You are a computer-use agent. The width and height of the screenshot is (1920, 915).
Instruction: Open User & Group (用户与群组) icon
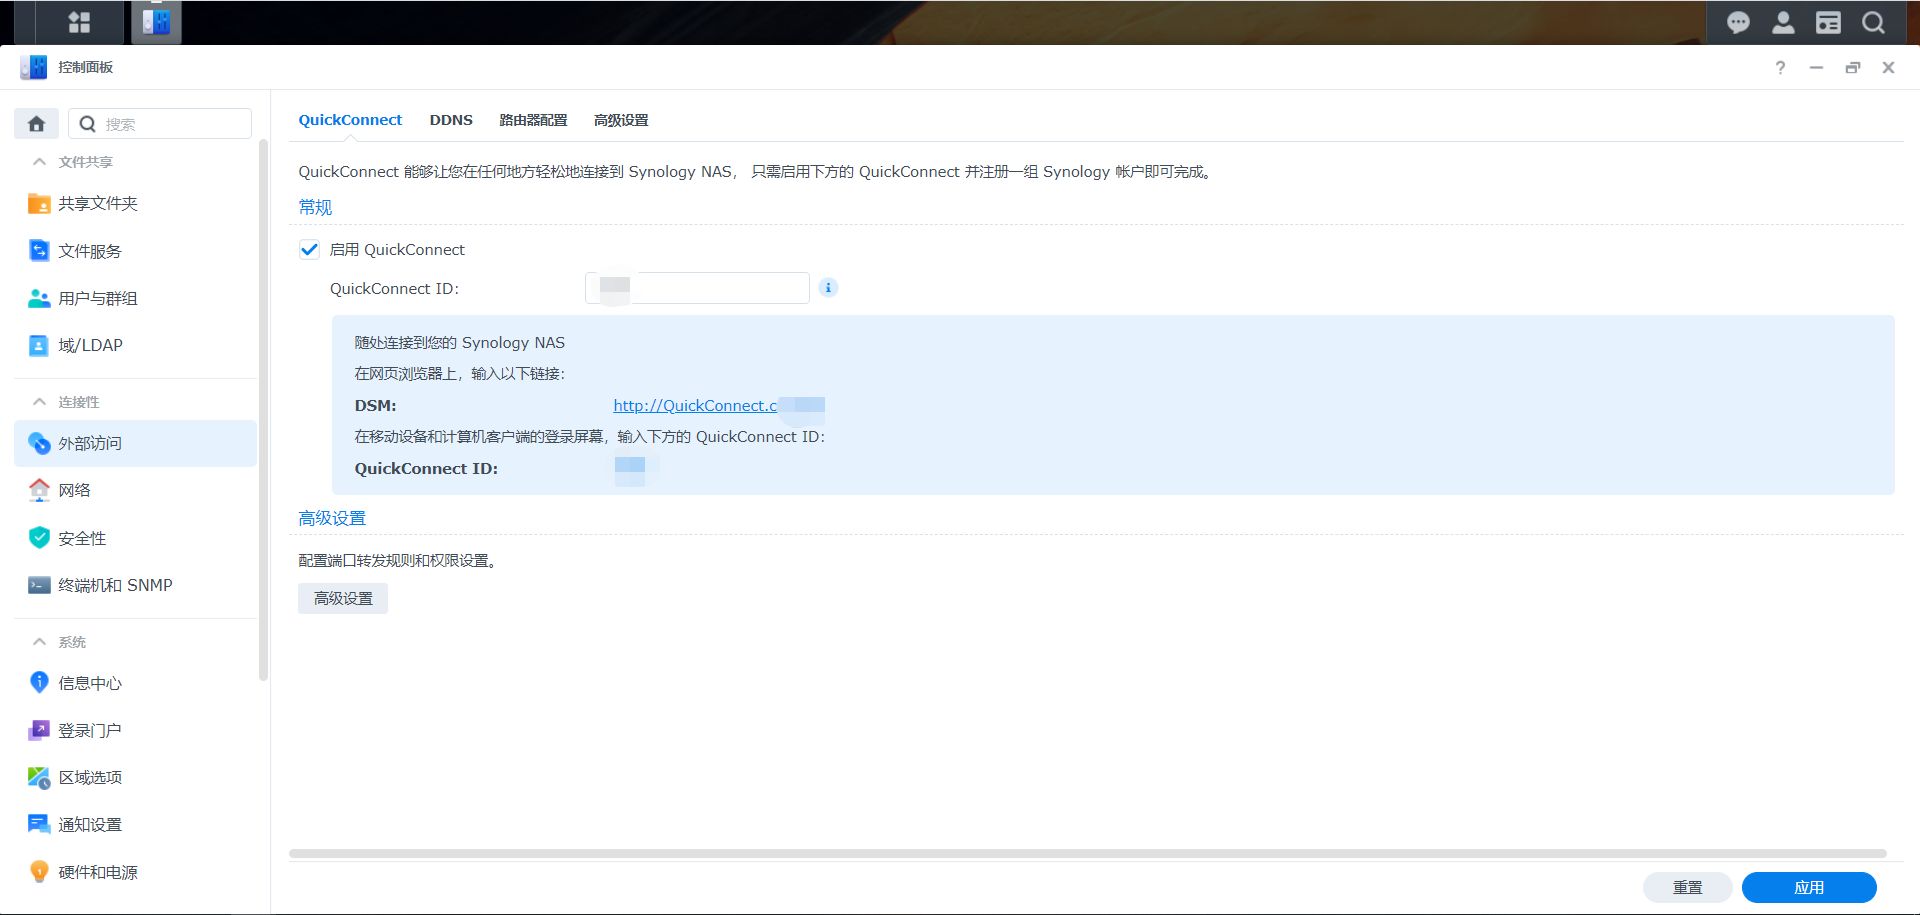39,298
